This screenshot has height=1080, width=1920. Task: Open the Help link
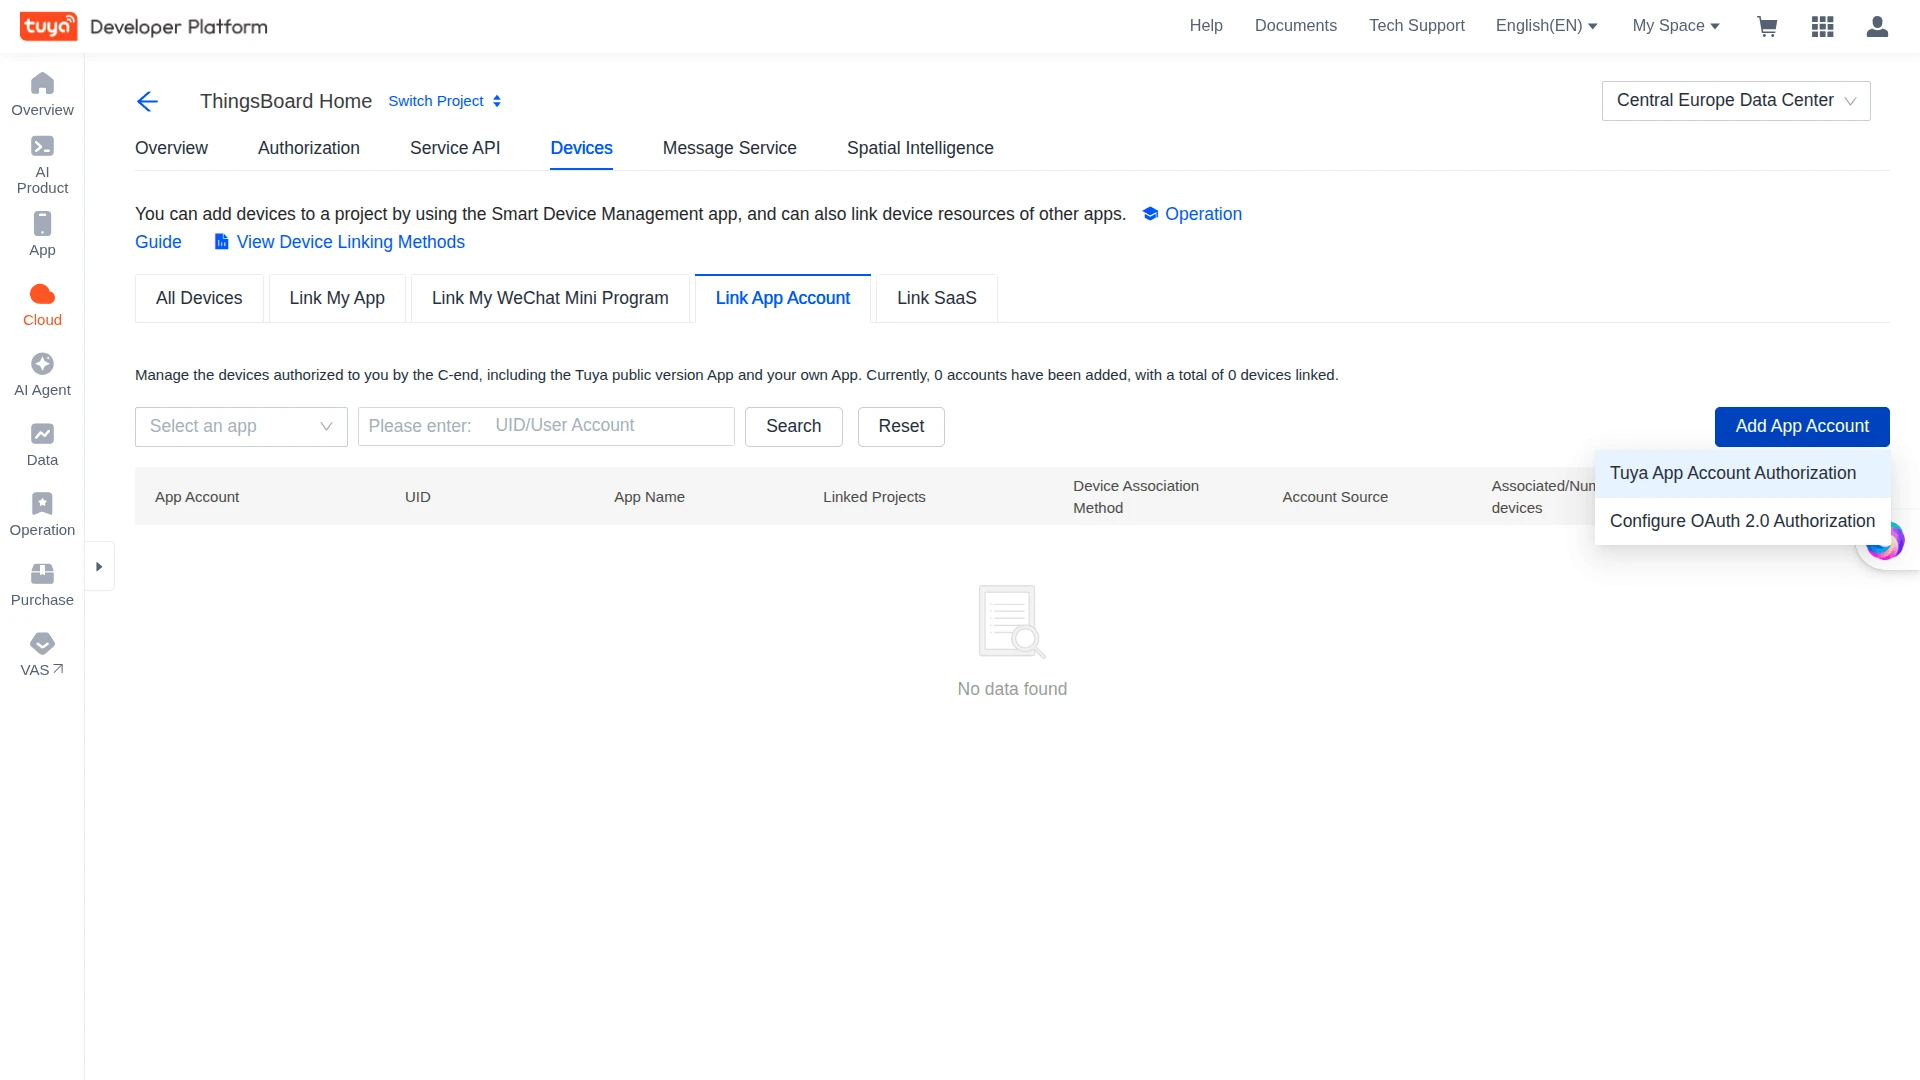pos(1206,26)
